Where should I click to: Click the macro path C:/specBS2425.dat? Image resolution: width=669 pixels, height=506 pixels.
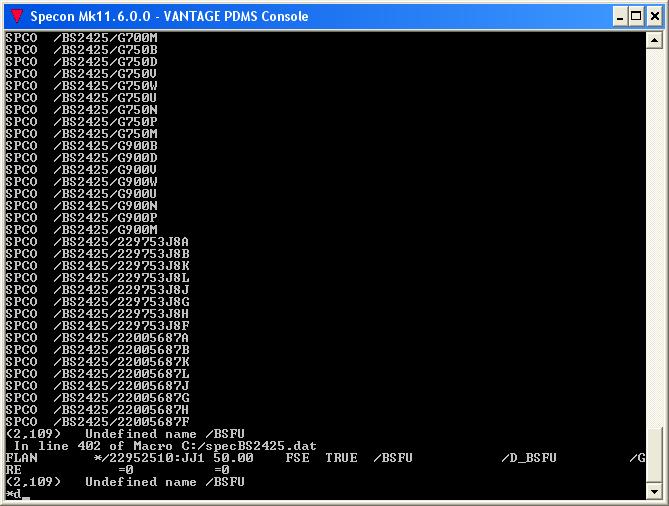tap(249, 445)
